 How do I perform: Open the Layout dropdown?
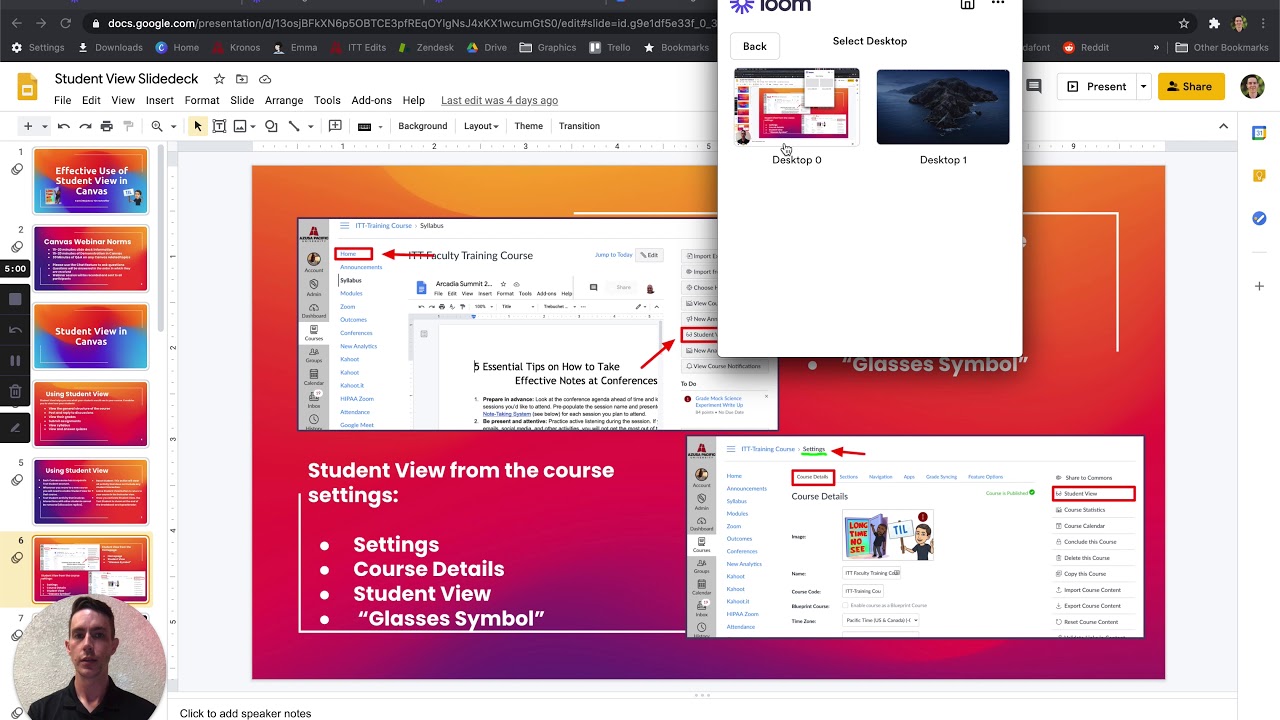coord(481,126)
